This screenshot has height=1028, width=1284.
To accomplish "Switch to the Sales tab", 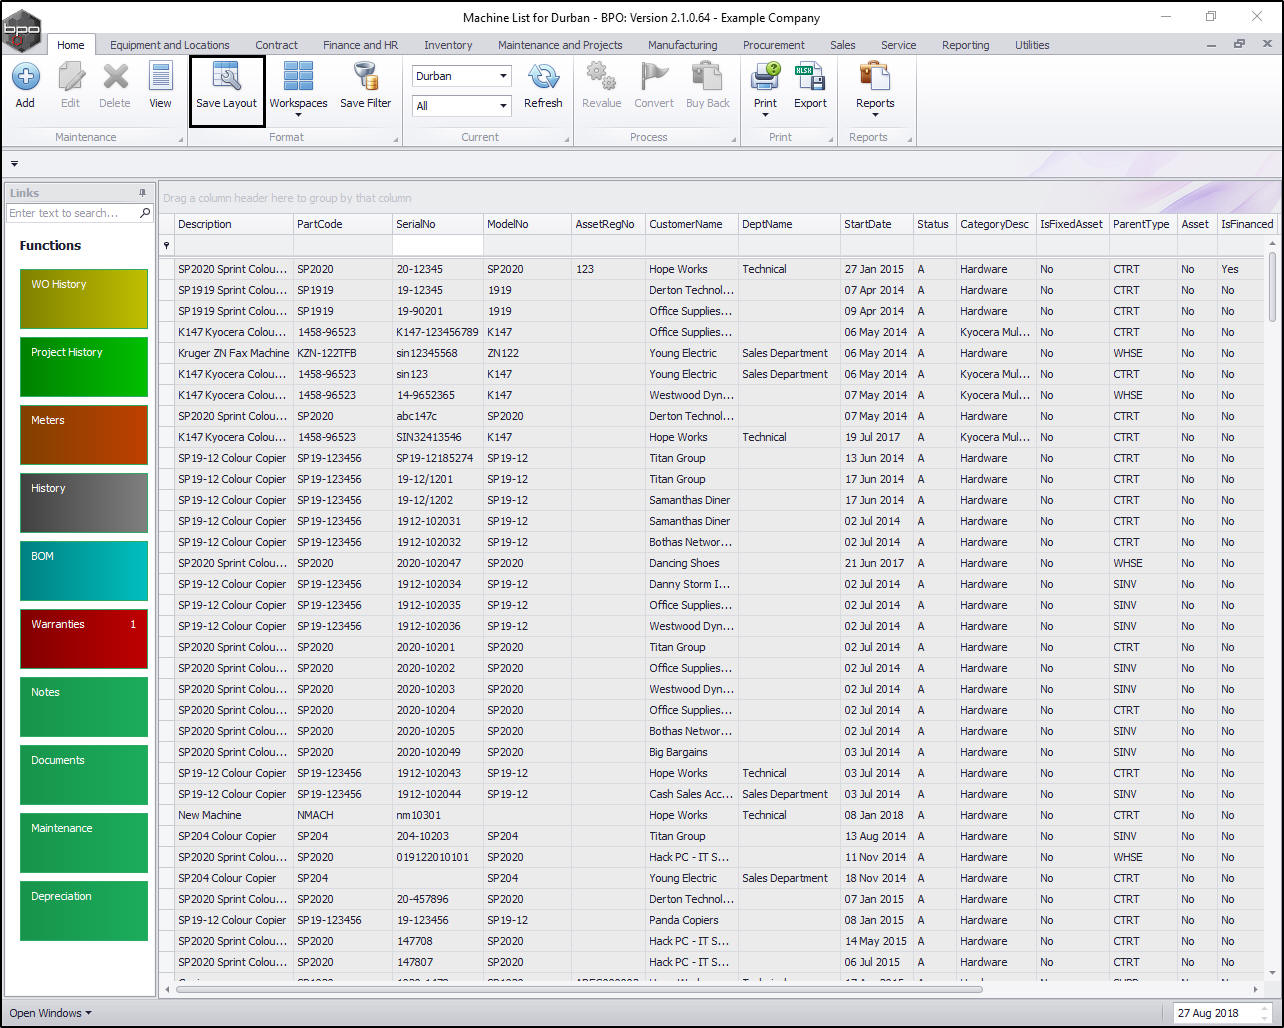I will tap(842, 45).
